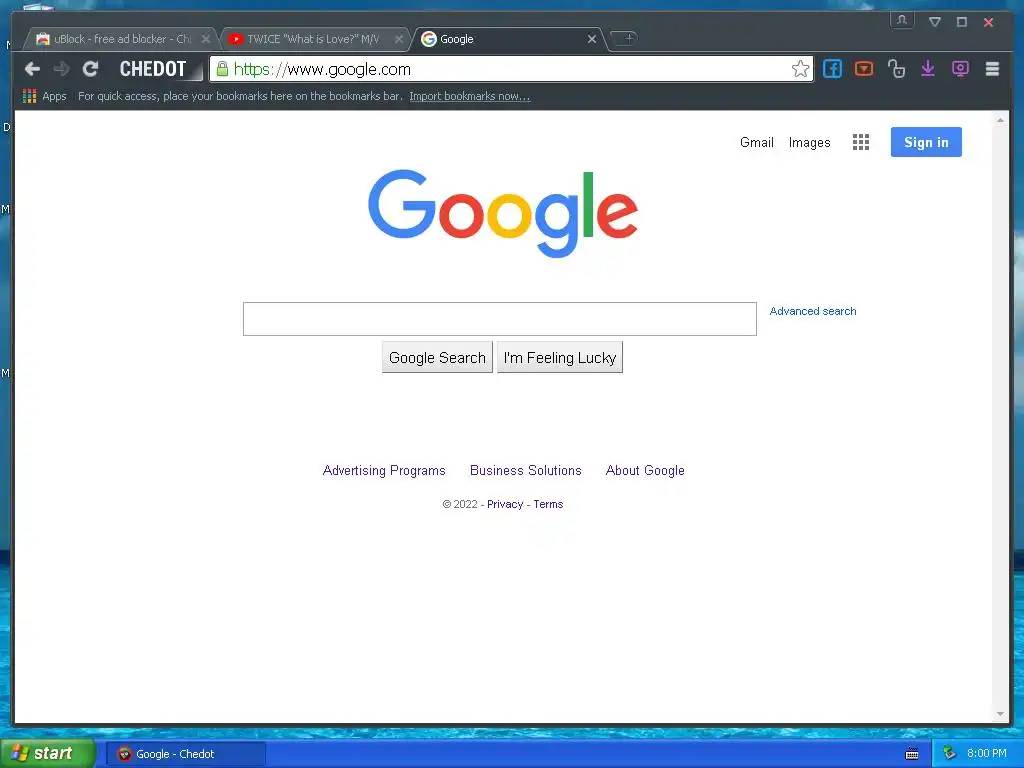This screenshot has height=768, width=1024.
Task: Open downloads via the purple arrow icon
Action: pos(928,69)
